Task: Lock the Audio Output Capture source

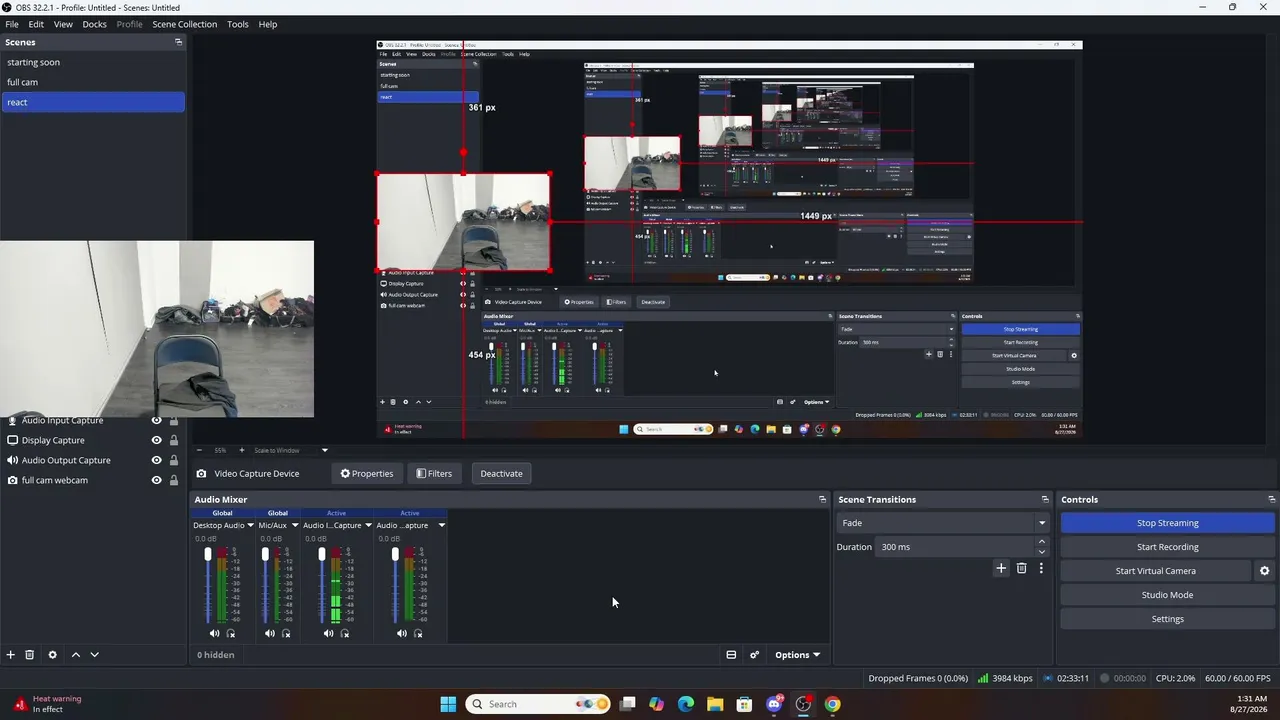Action: pyautogui.click(x=174, y=460)
